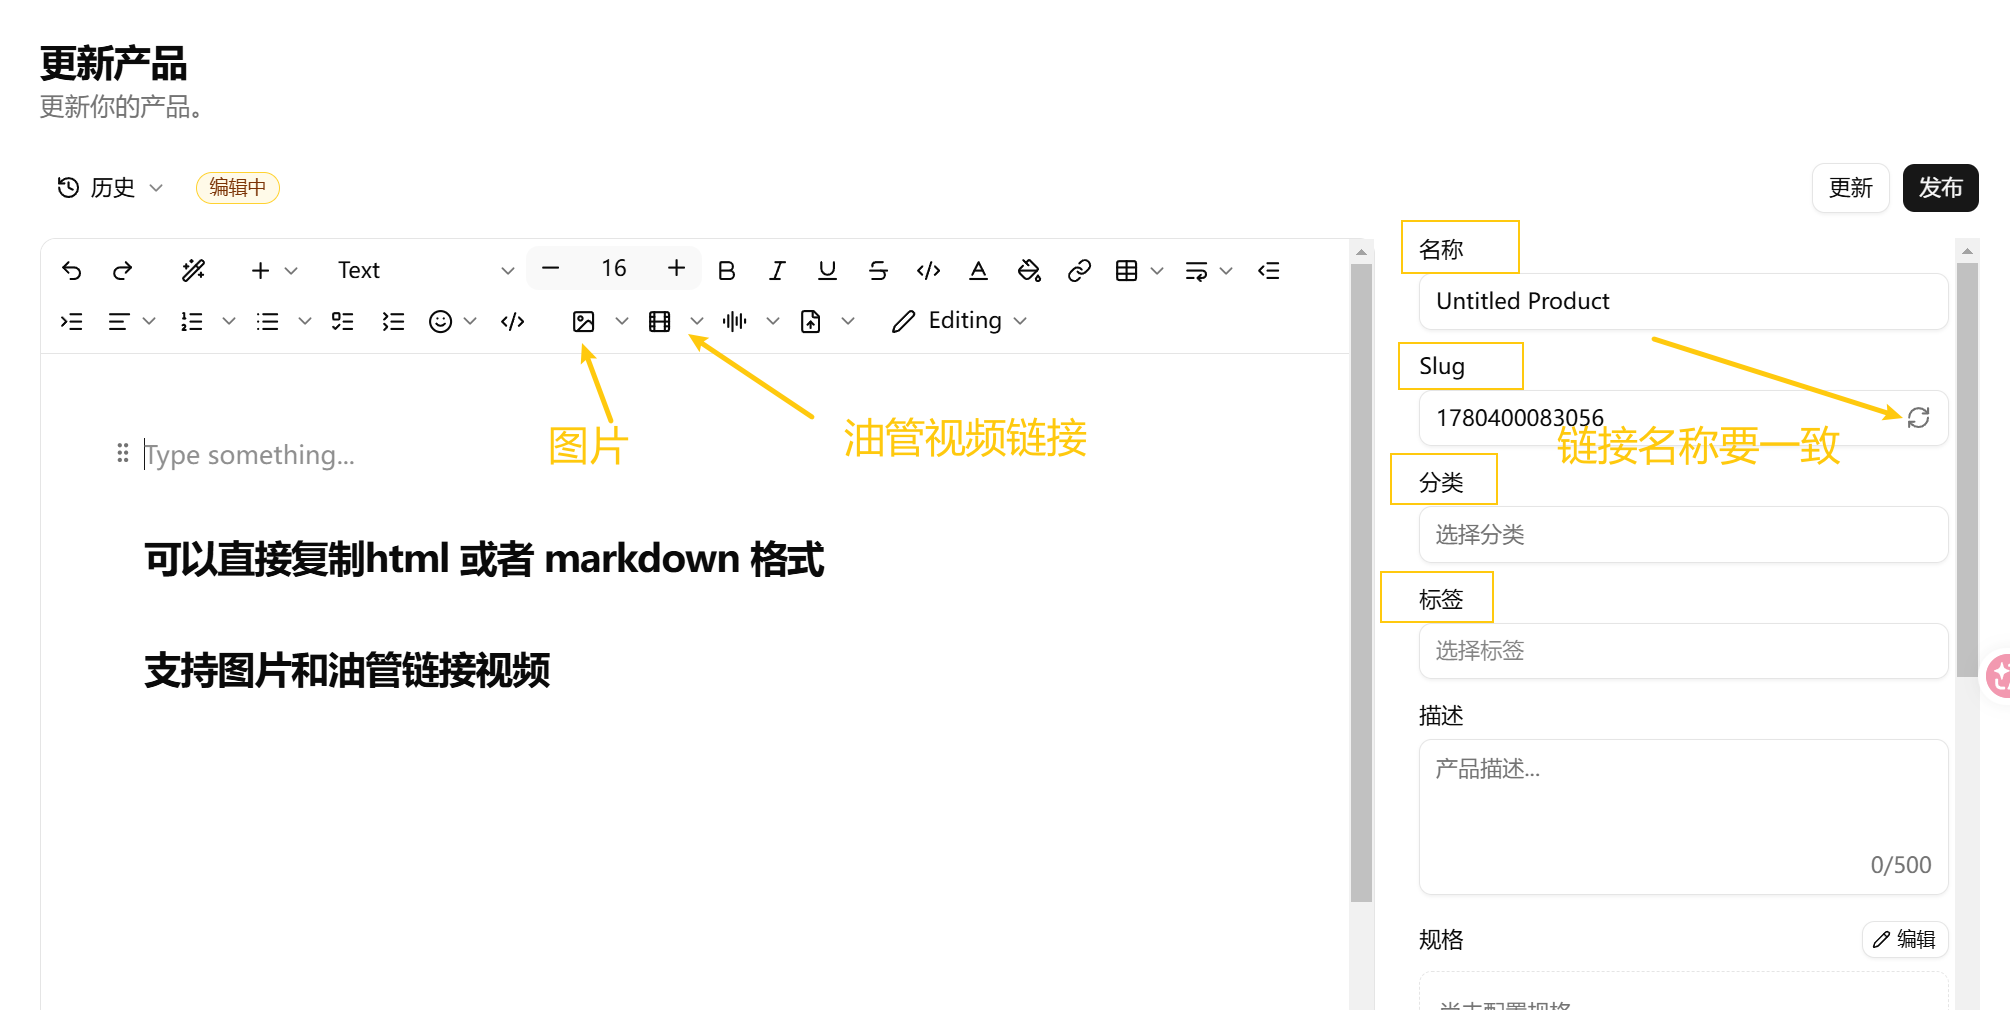The height and width of the screenshot is (1010, 2010).
Task: Click the right sidebar scrollbar thumb
Action: [1967, 470]
